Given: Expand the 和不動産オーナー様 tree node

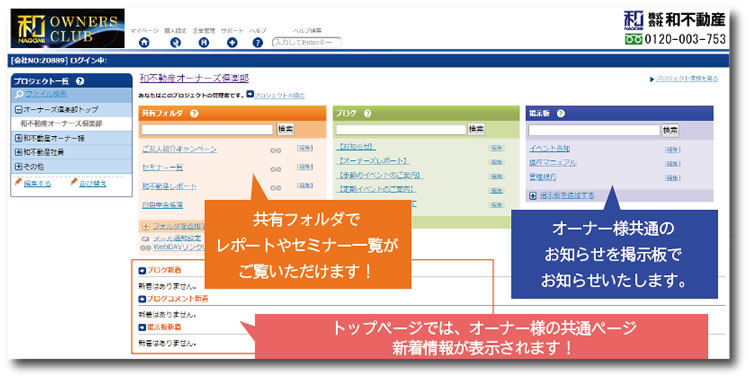Looking at the screenshot, I should (19, 138).
